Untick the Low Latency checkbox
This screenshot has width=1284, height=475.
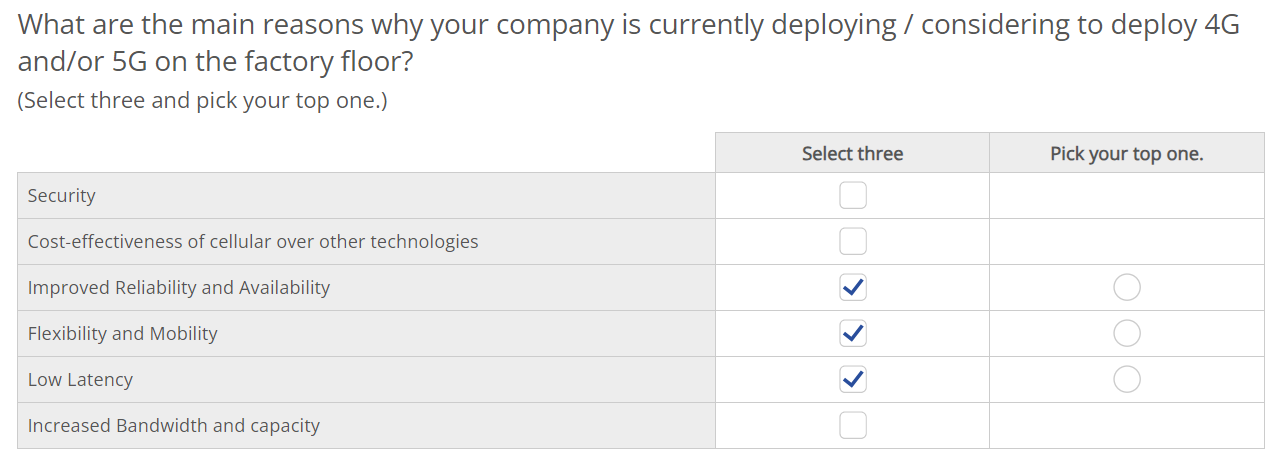click(853, 380)
